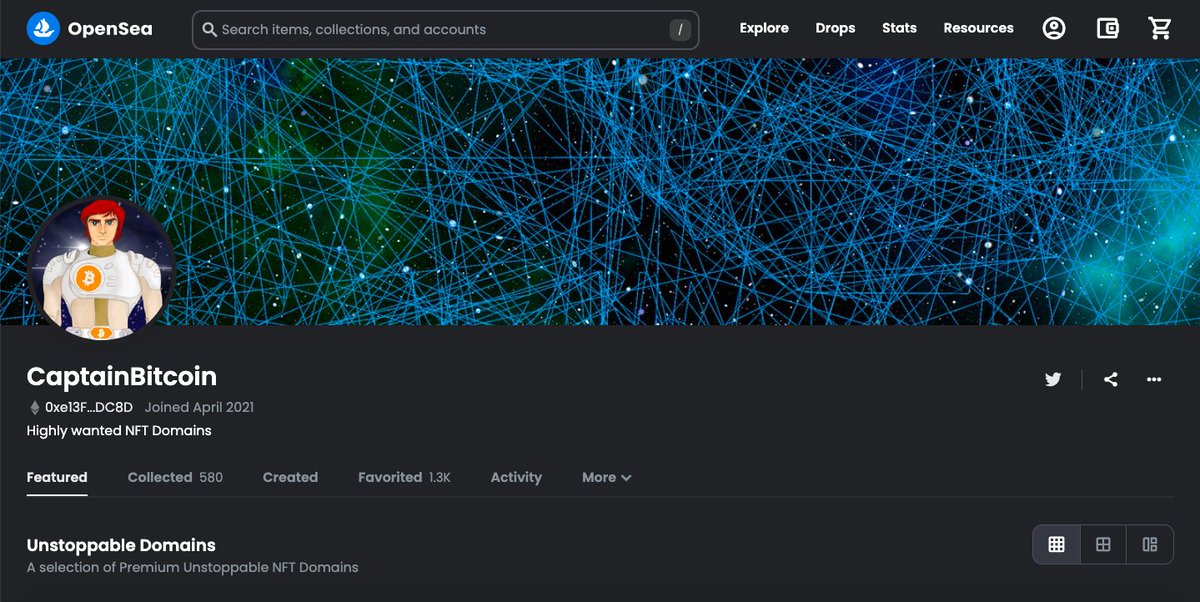1200x602 pixels.
Task: Focus the search items and collections field
Action: coord(445,30)
